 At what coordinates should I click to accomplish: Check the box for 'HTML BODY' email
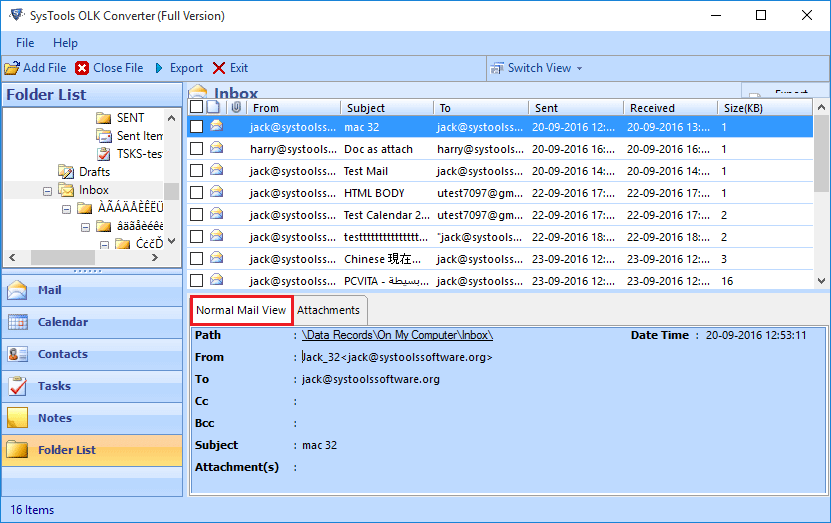coord(197,193)
